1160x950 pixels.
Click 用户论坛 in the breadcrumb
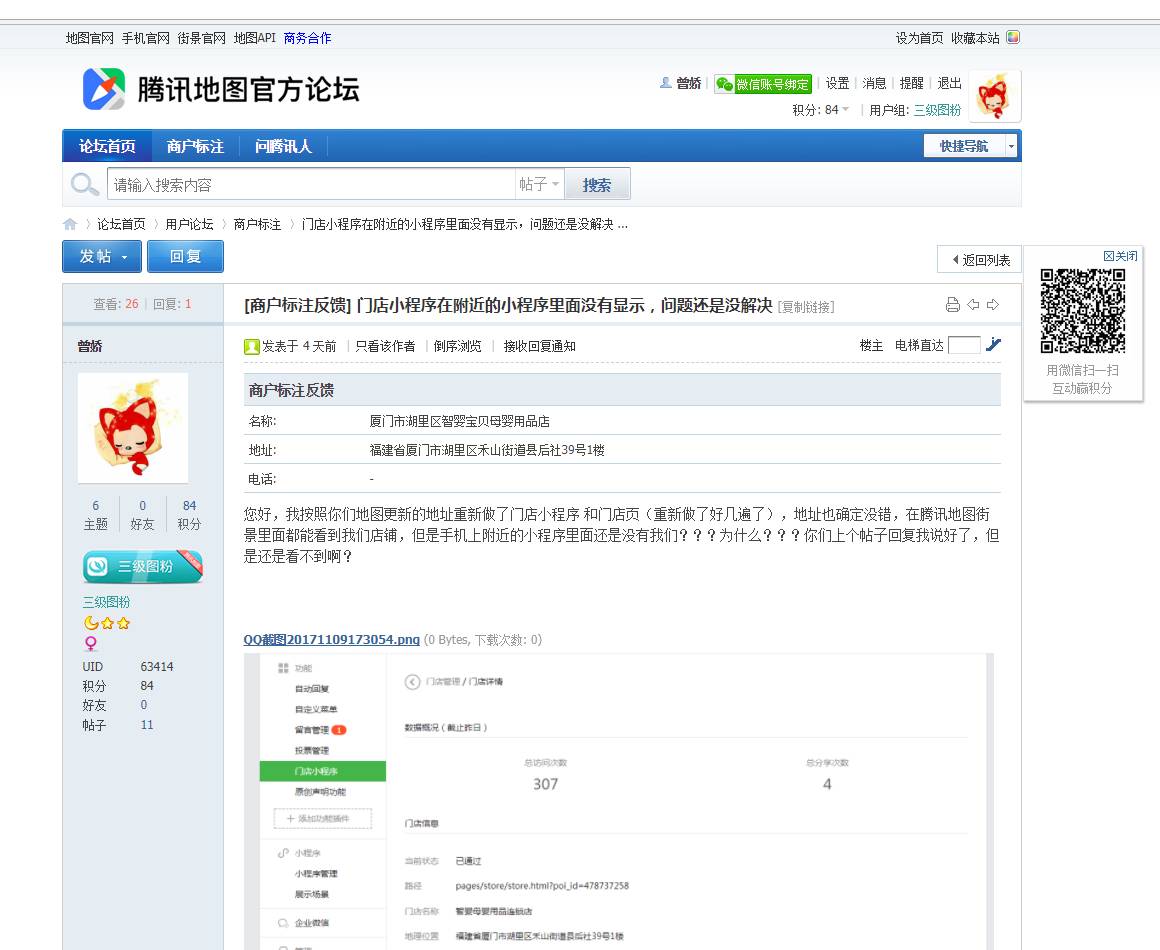click(x=189, y=224)
